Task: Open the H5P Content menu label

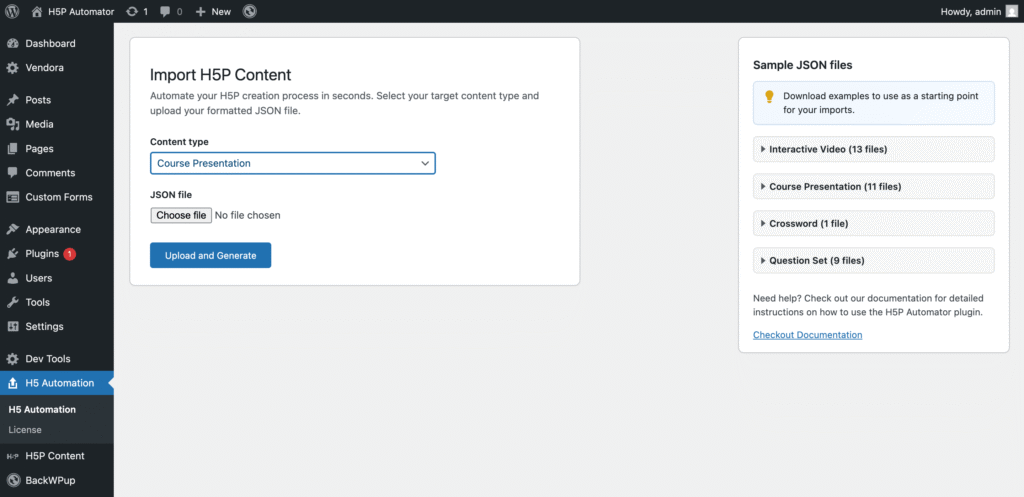Action: pos(55,456)
